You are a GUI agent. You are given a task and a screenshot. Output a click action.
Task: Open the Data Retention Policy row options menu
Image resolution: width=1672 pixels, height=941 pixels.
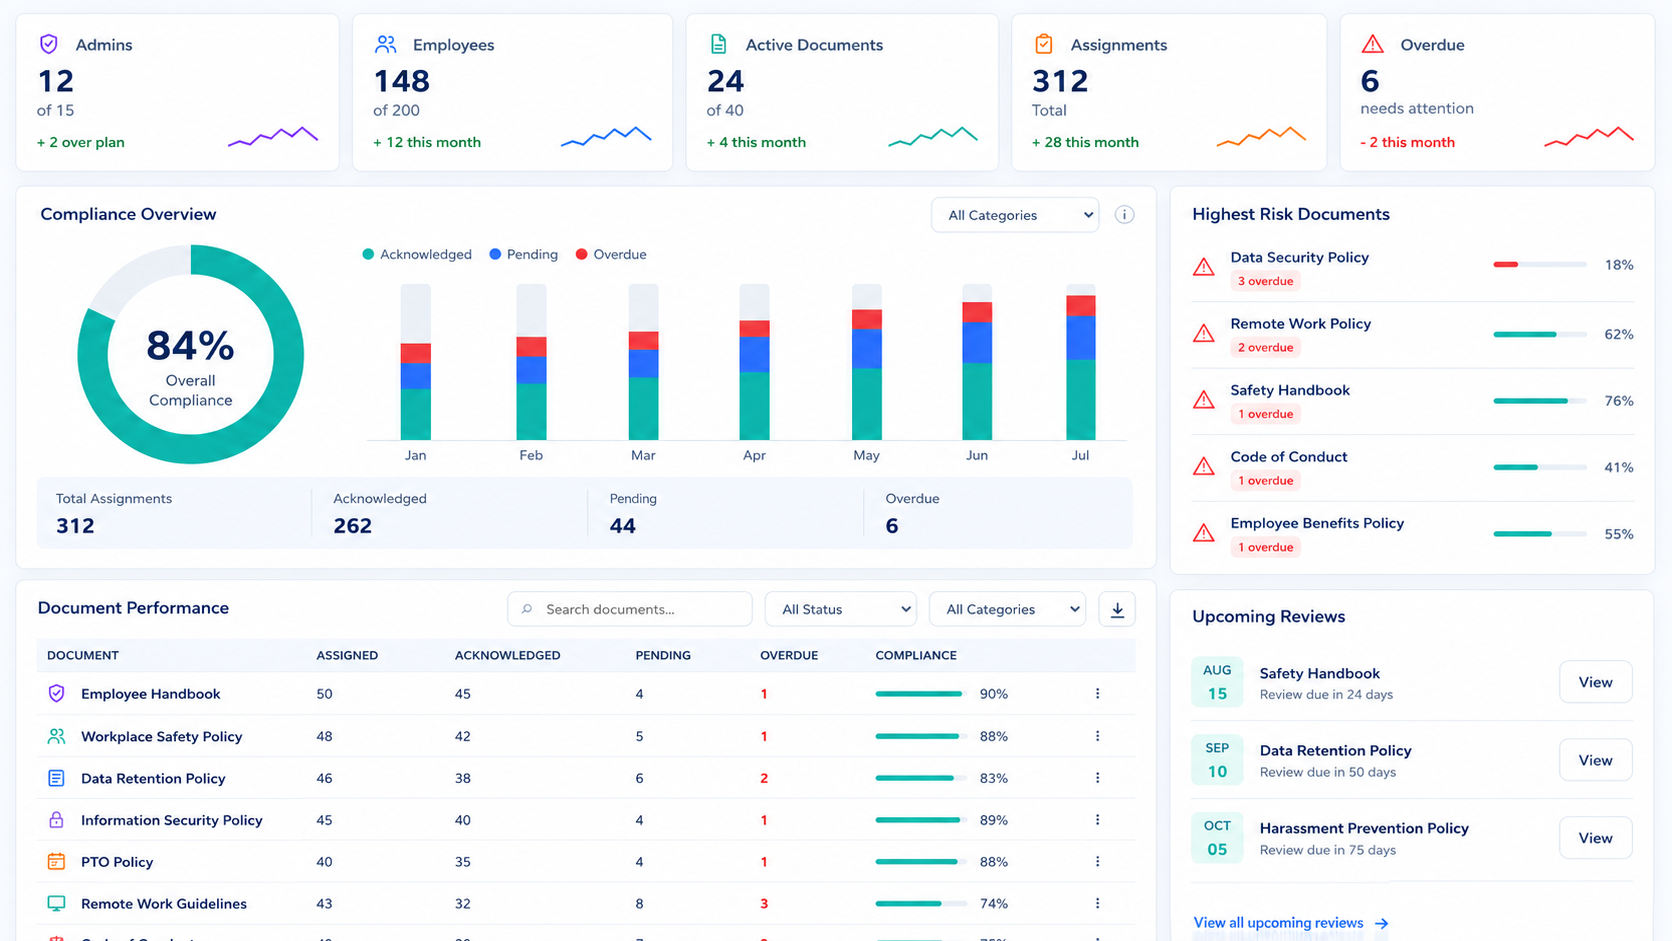point(1097,778)
